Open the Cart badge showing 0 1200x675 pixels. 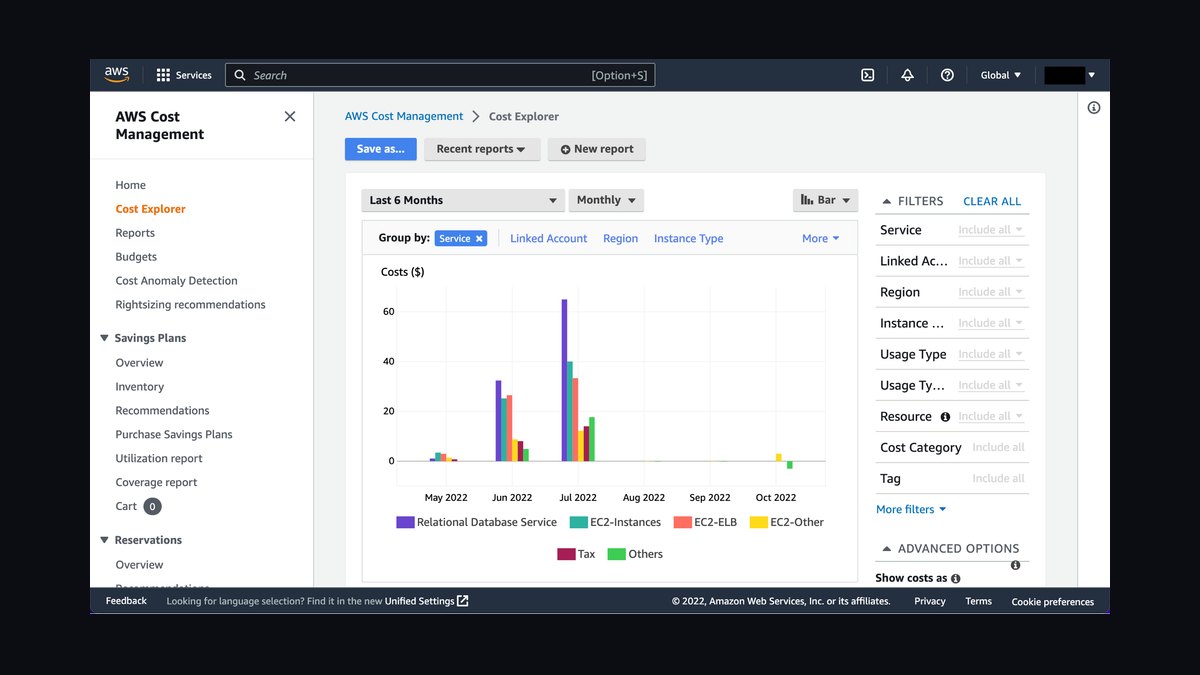[152, 506]
